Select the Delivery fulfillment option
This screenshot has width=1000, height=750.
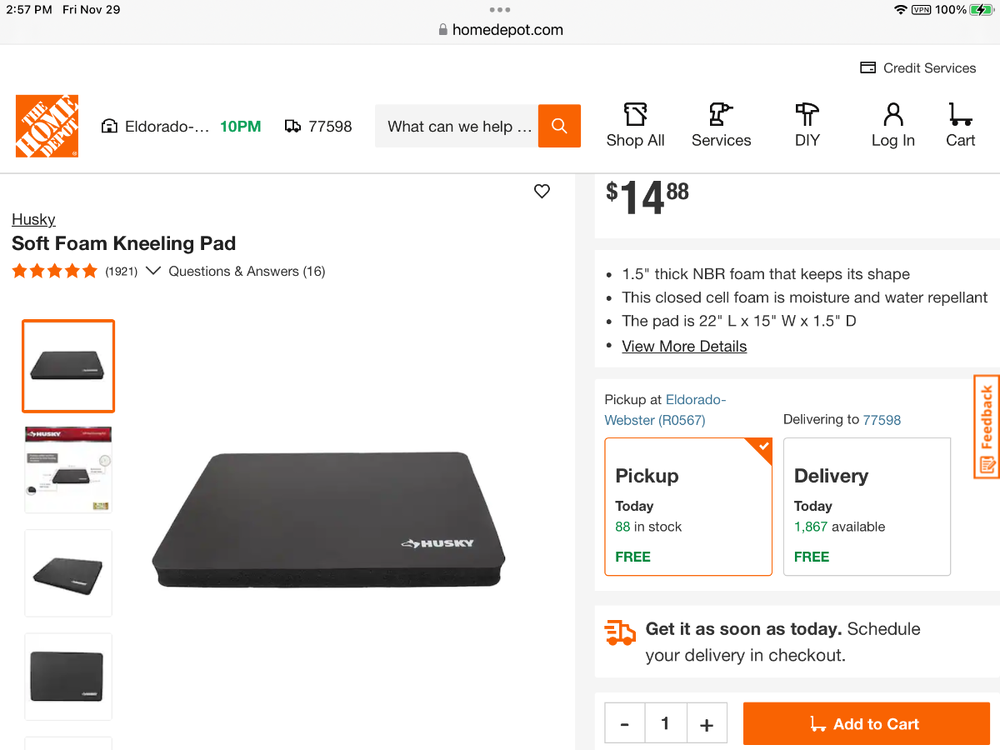click(x=867, y=506)
